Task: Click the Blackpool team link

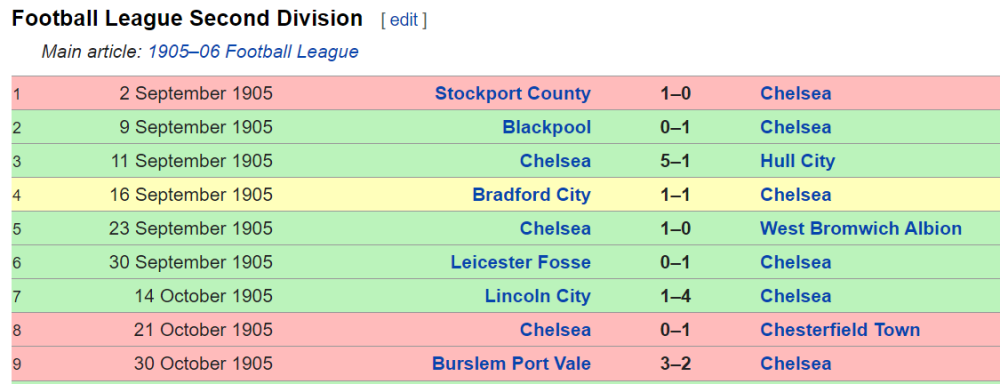Action: [547, 128]
